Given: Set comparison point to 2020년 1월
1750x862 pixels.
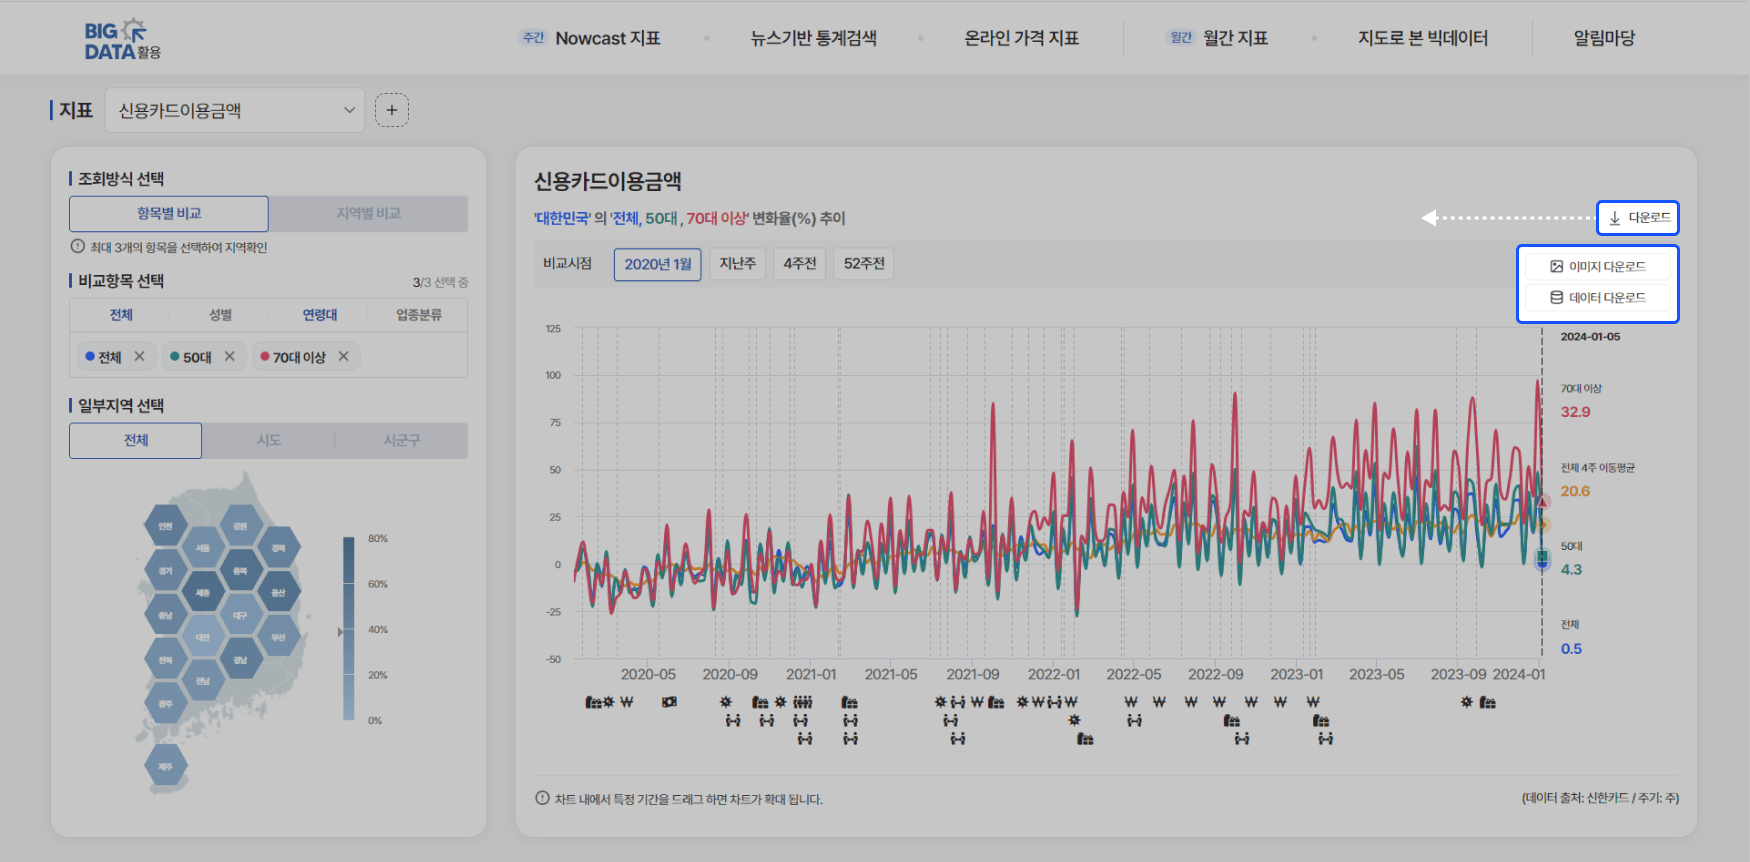Looking at the screenshot, I should pos(657,264).
